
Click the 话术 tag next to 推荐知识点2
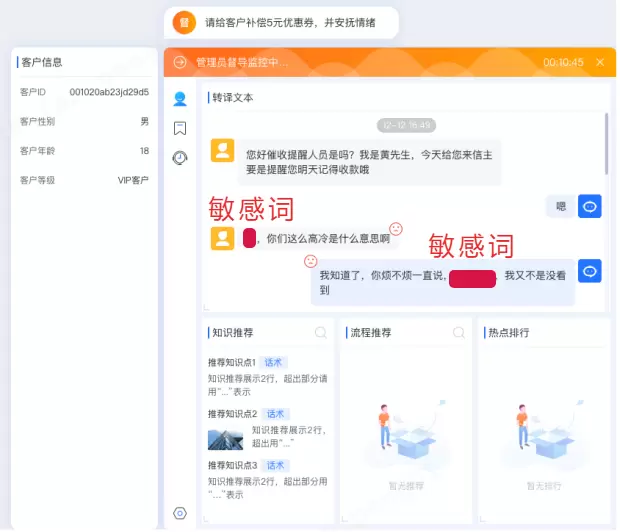point(275,414)
